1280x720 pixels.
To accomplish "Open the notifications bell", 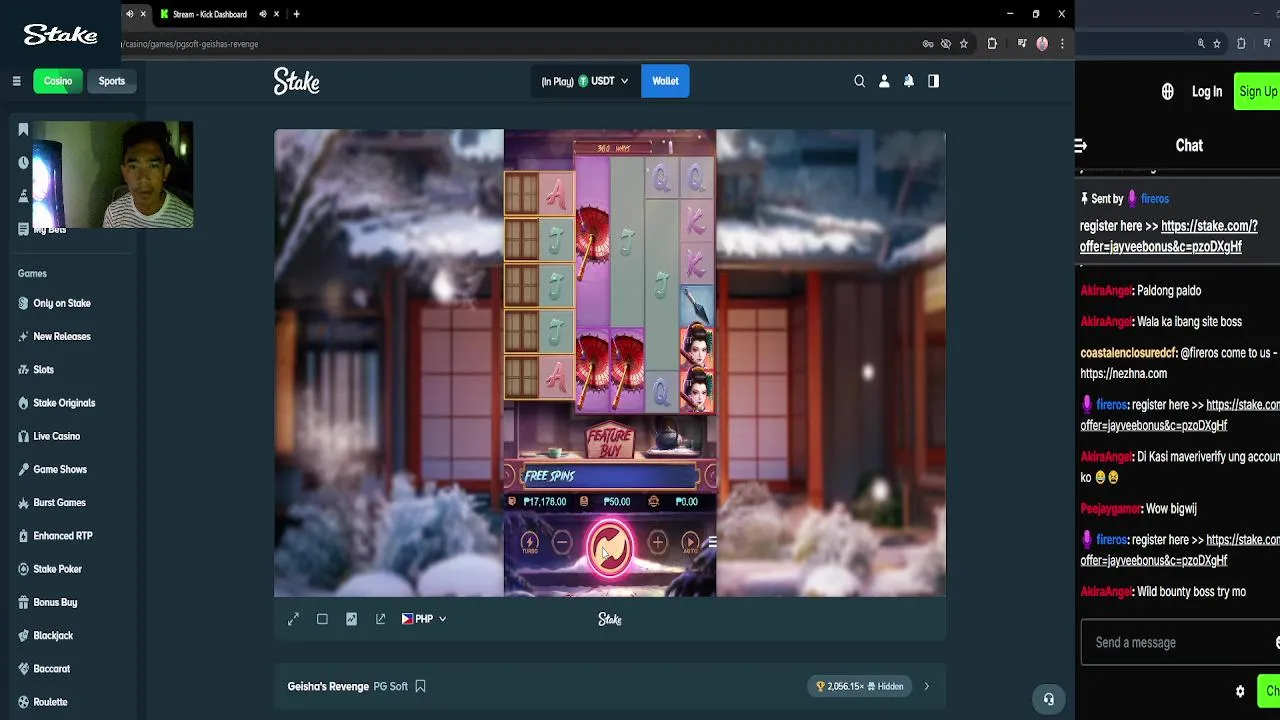I will pyautogui.click(x=909, y=81).
